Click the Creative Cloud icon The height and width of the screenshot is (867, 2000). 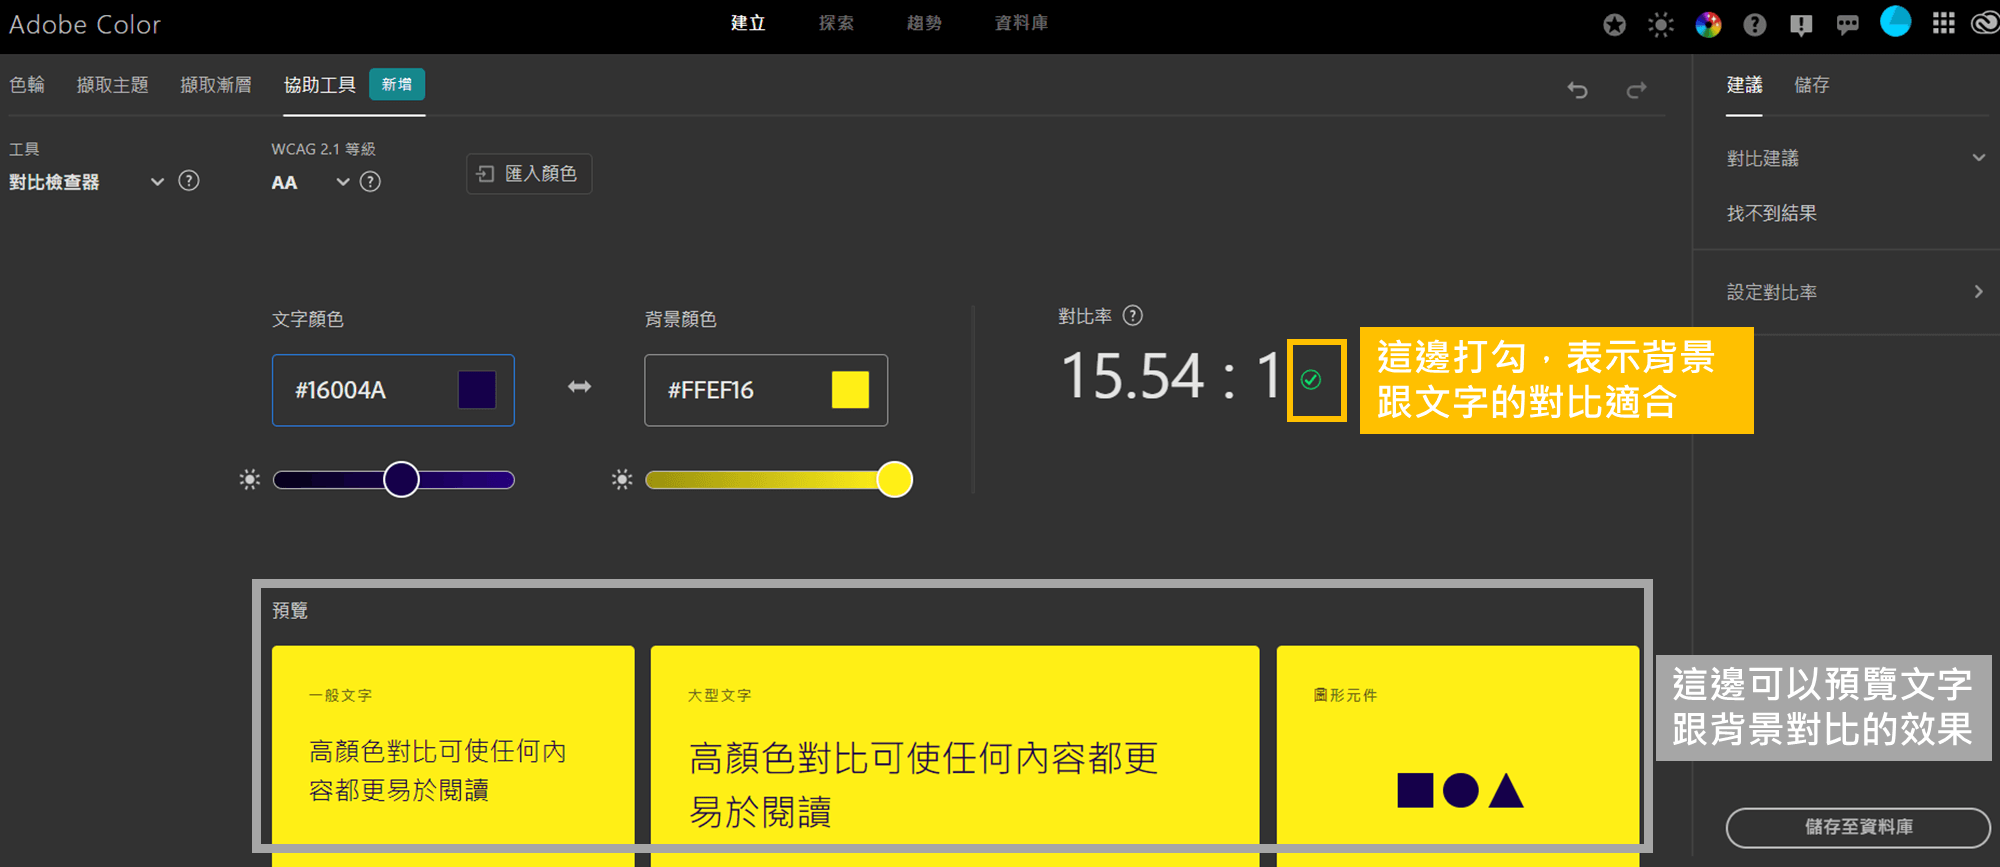(1985, 24)
